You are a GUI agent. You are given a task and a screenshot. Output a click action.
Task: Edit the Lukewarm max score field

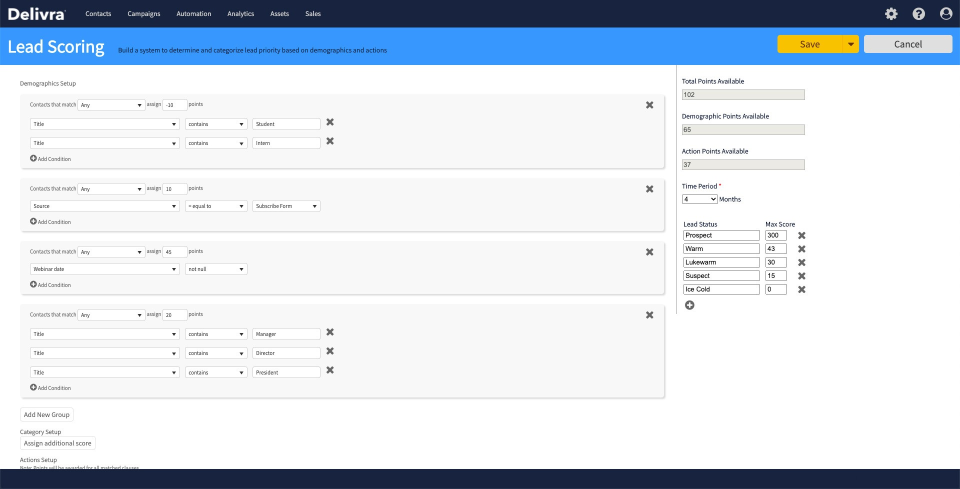point(776,263)
